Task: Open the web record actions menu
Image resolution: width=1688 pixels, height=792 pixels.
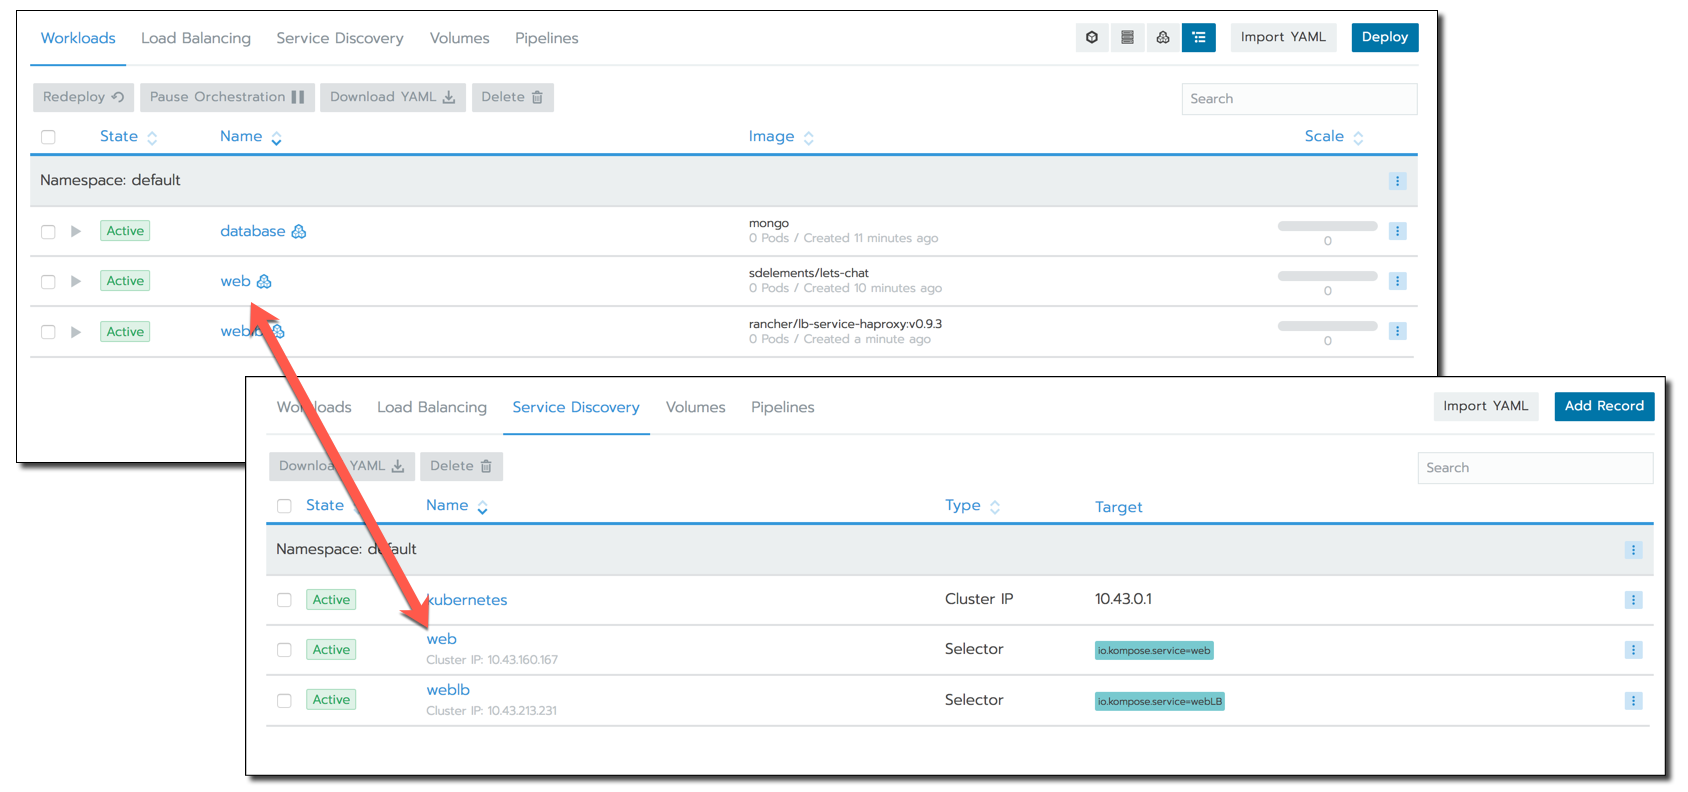Action: 1633,650
